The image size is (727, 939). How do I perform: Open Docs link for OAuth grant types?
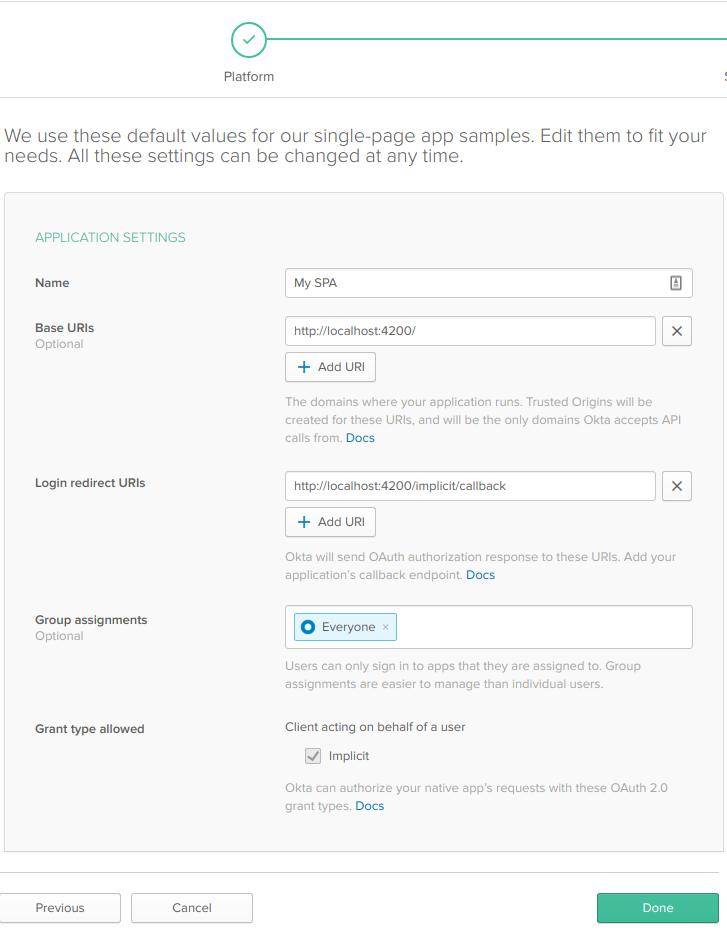(x=369, y=806)
